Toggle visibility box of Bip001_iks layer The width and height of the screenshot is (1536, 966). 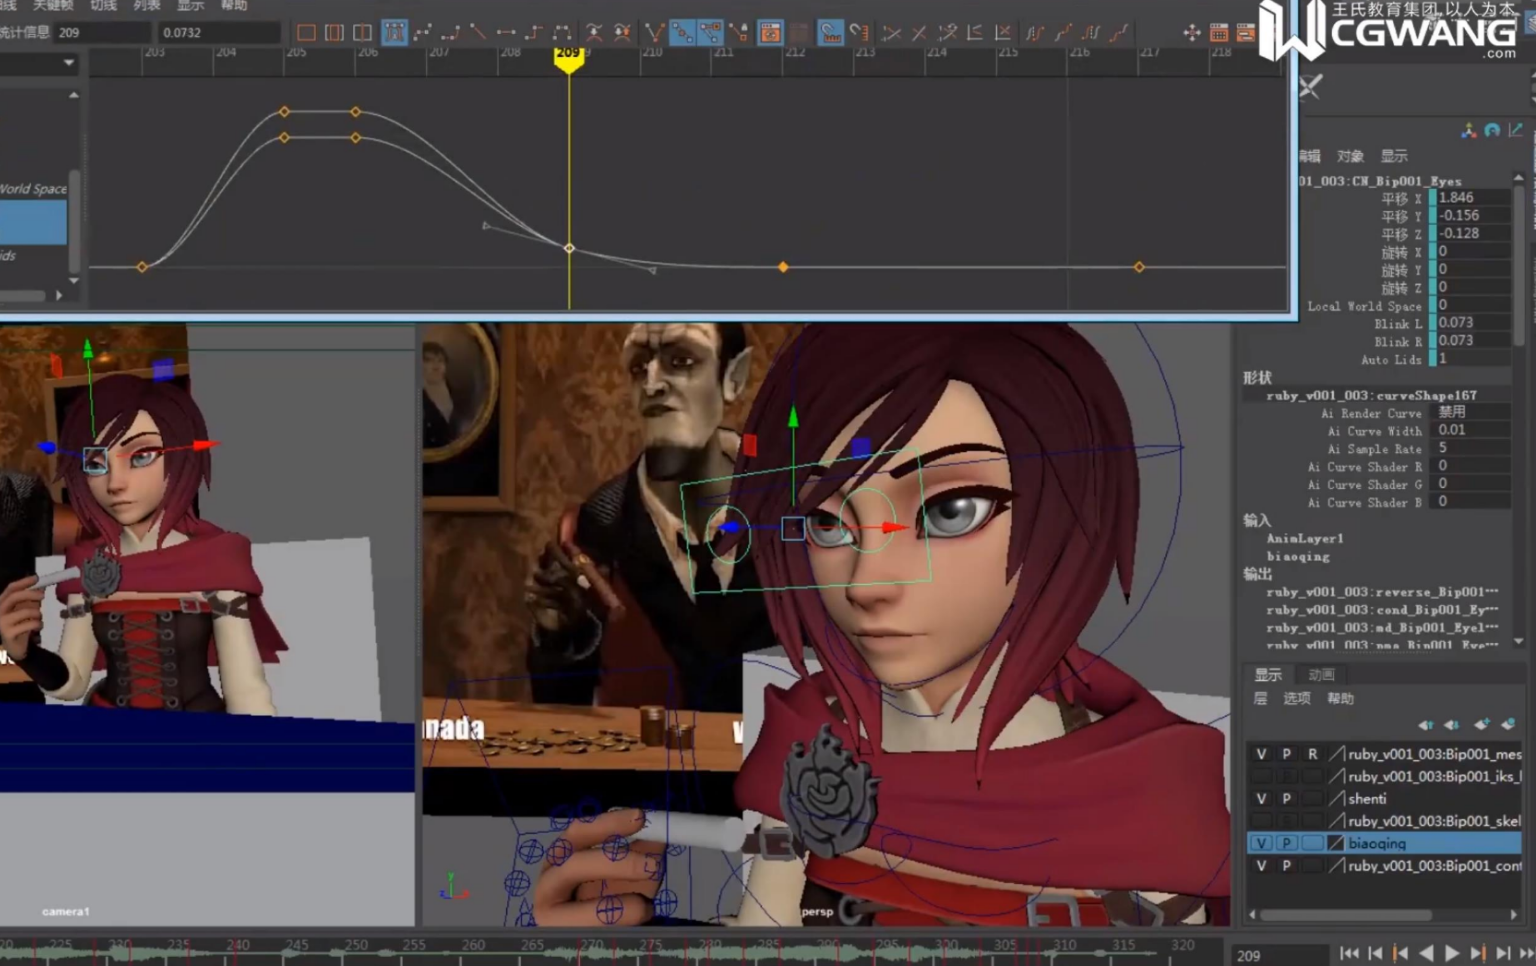pyautogui.click(x=1261, y=777)
